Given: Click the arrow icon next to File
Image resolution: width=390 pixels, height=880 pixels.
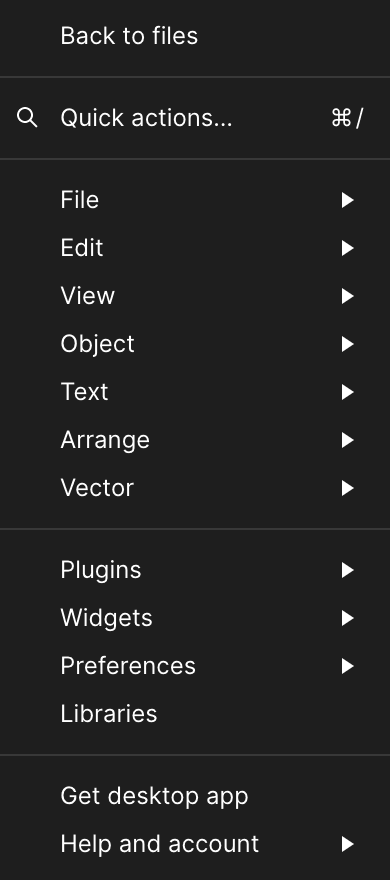Looking at the screenshot, I should 347,200.
